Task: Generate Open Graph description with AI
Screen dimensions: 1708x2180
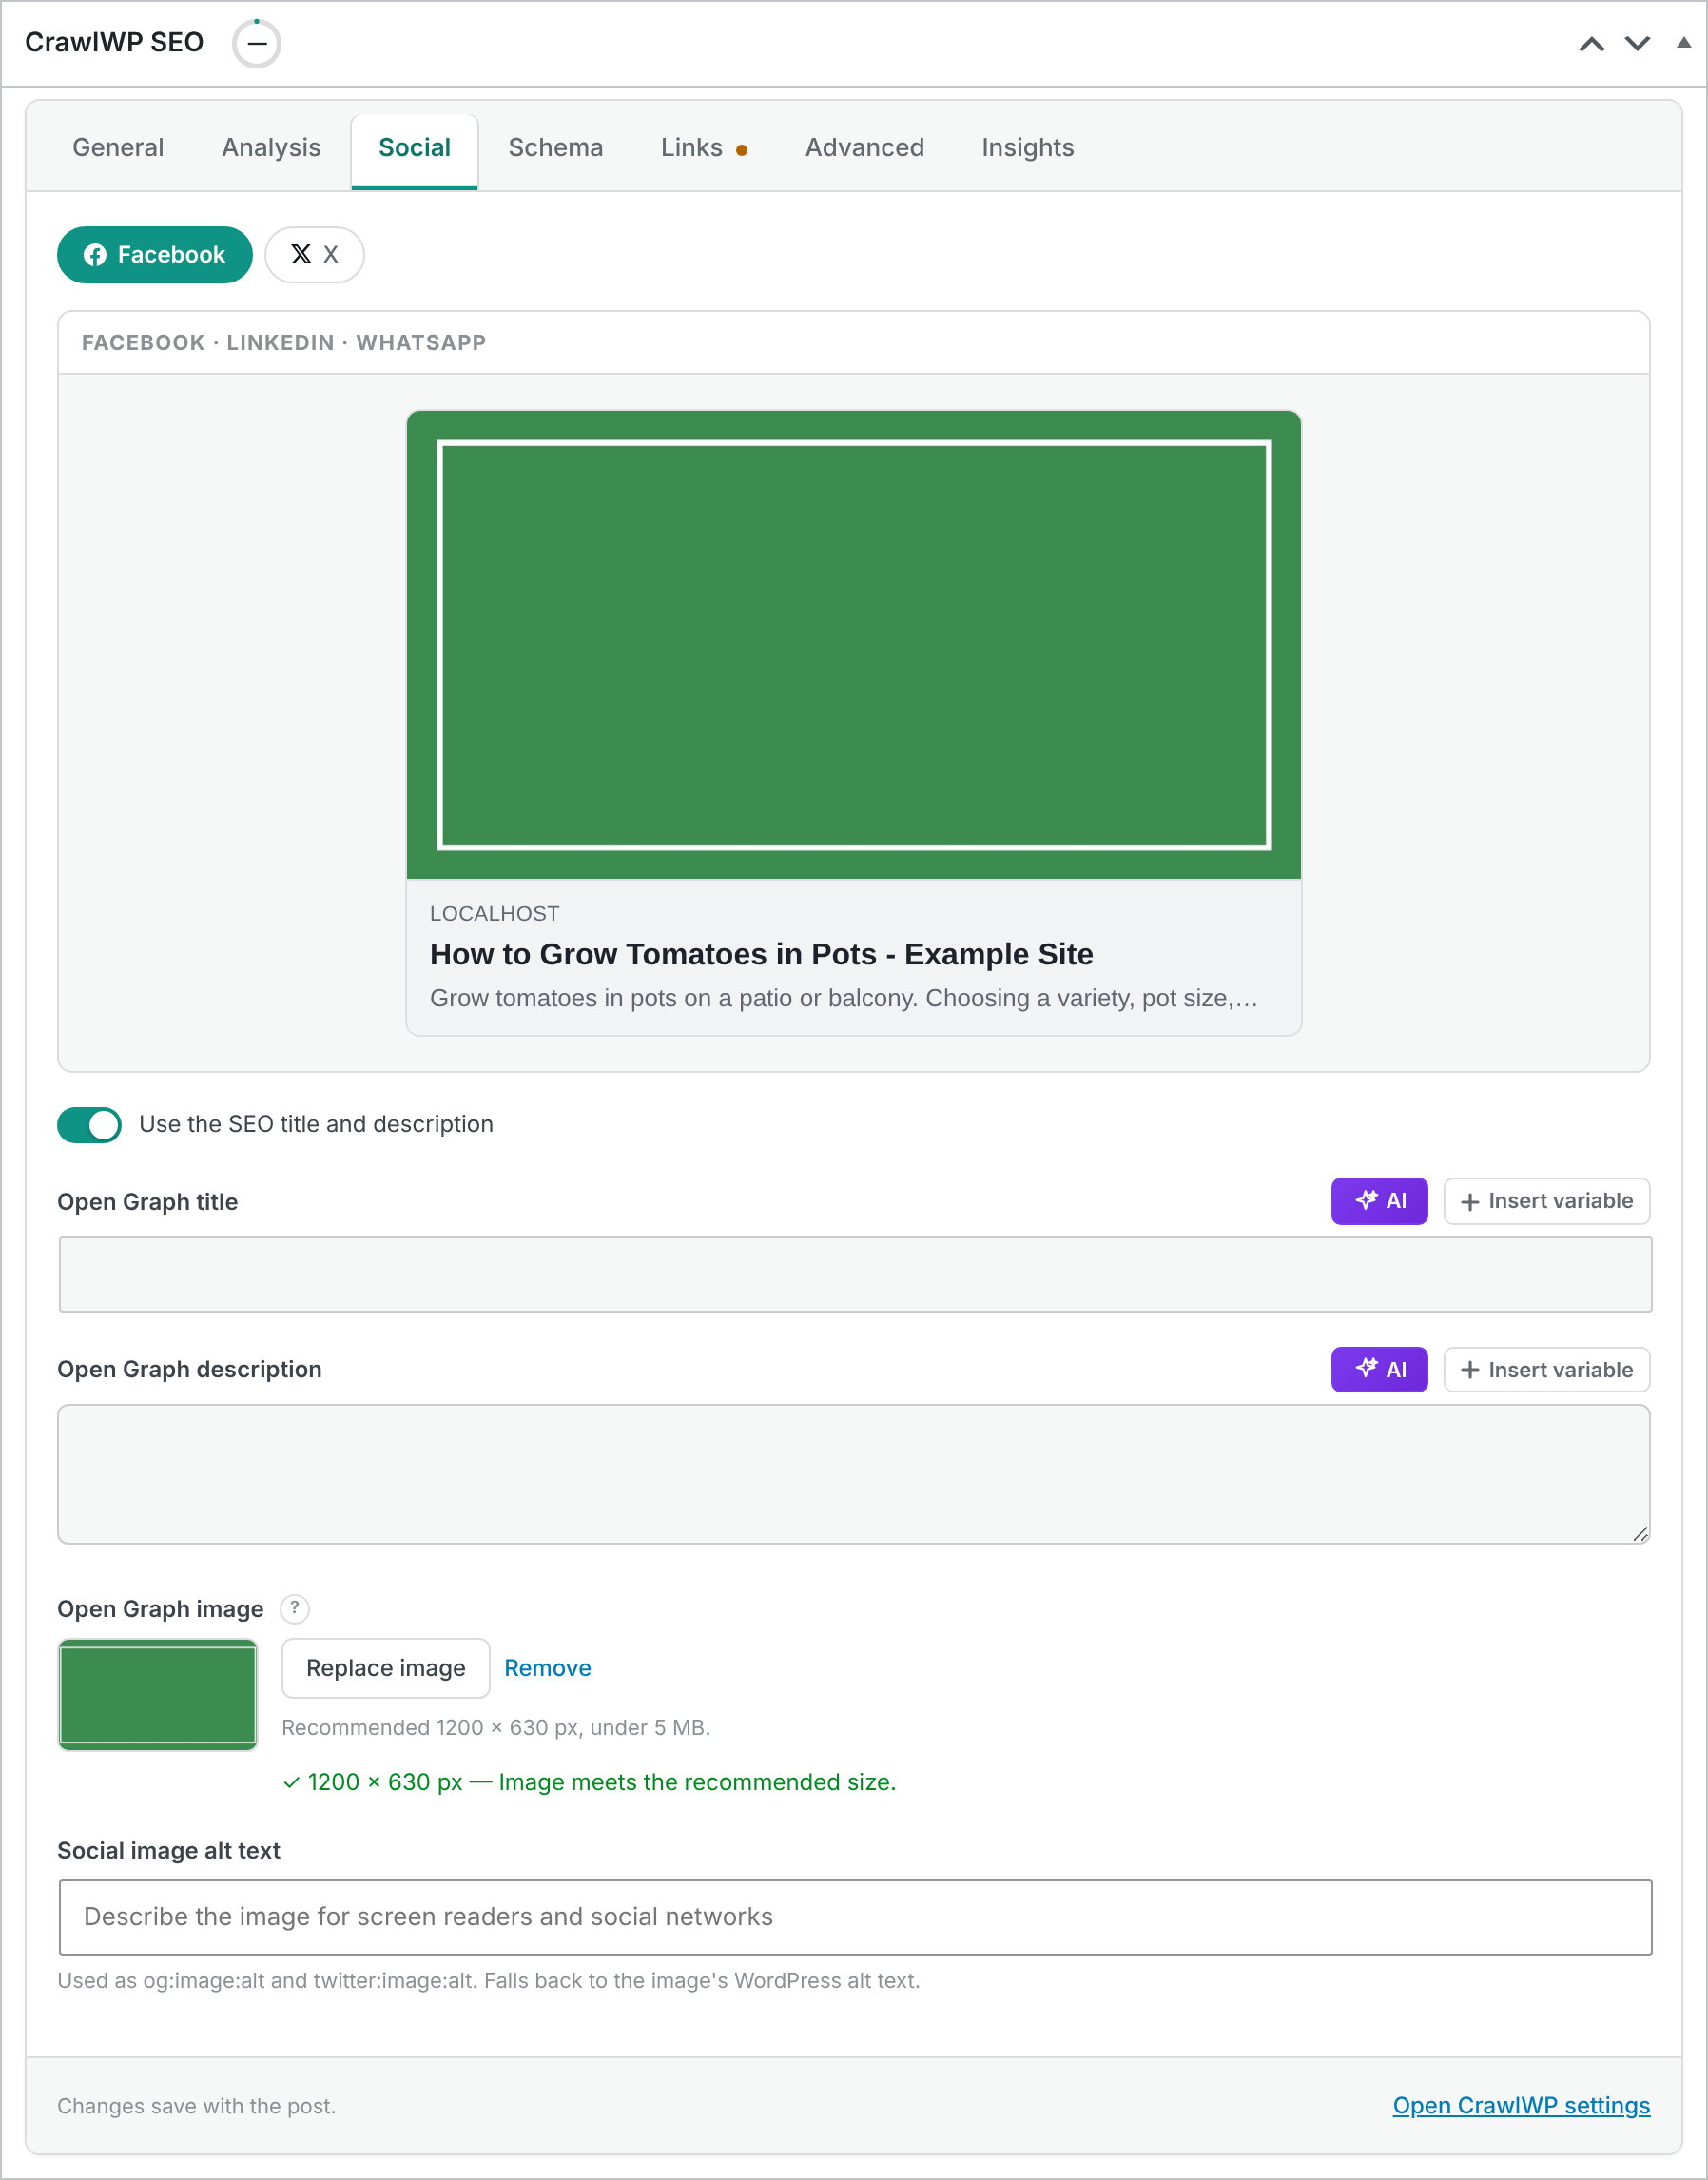Action: (x=1379, y=1370)
